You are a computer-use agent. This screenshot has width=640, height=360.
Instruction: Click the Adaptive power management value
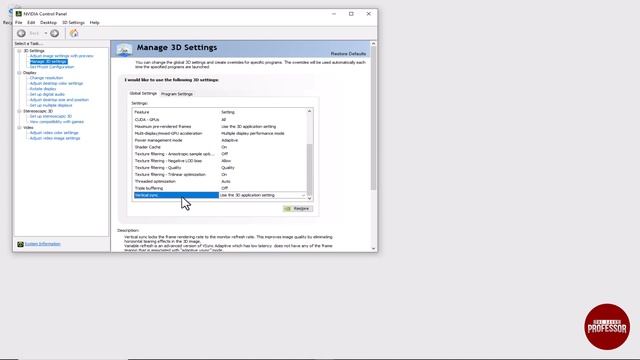[x=229, y=140]
